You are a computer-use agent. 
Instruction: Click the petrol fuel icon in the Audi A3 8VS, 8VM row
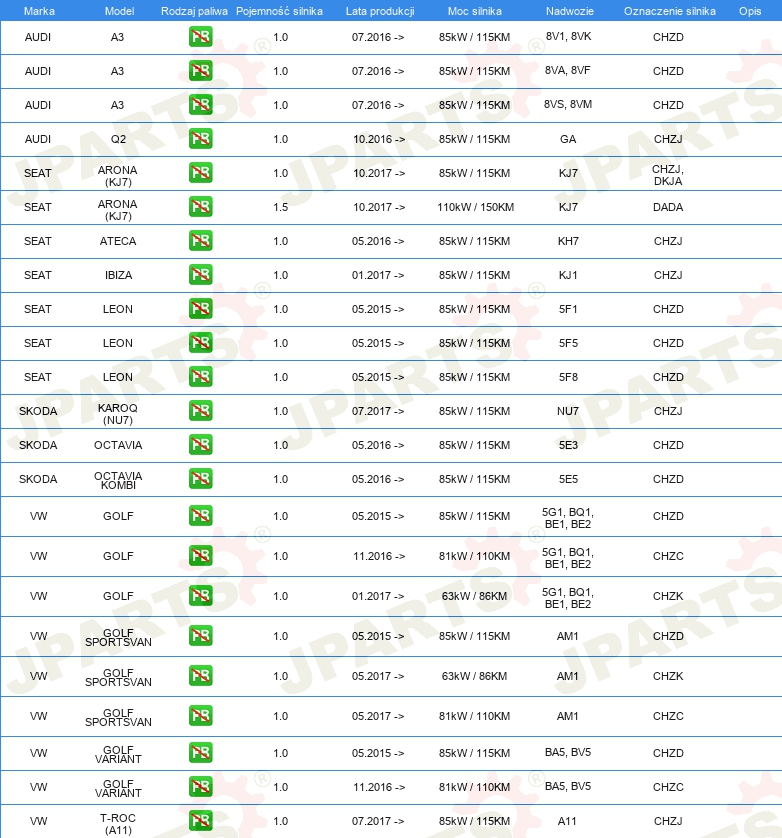[200, 105]
